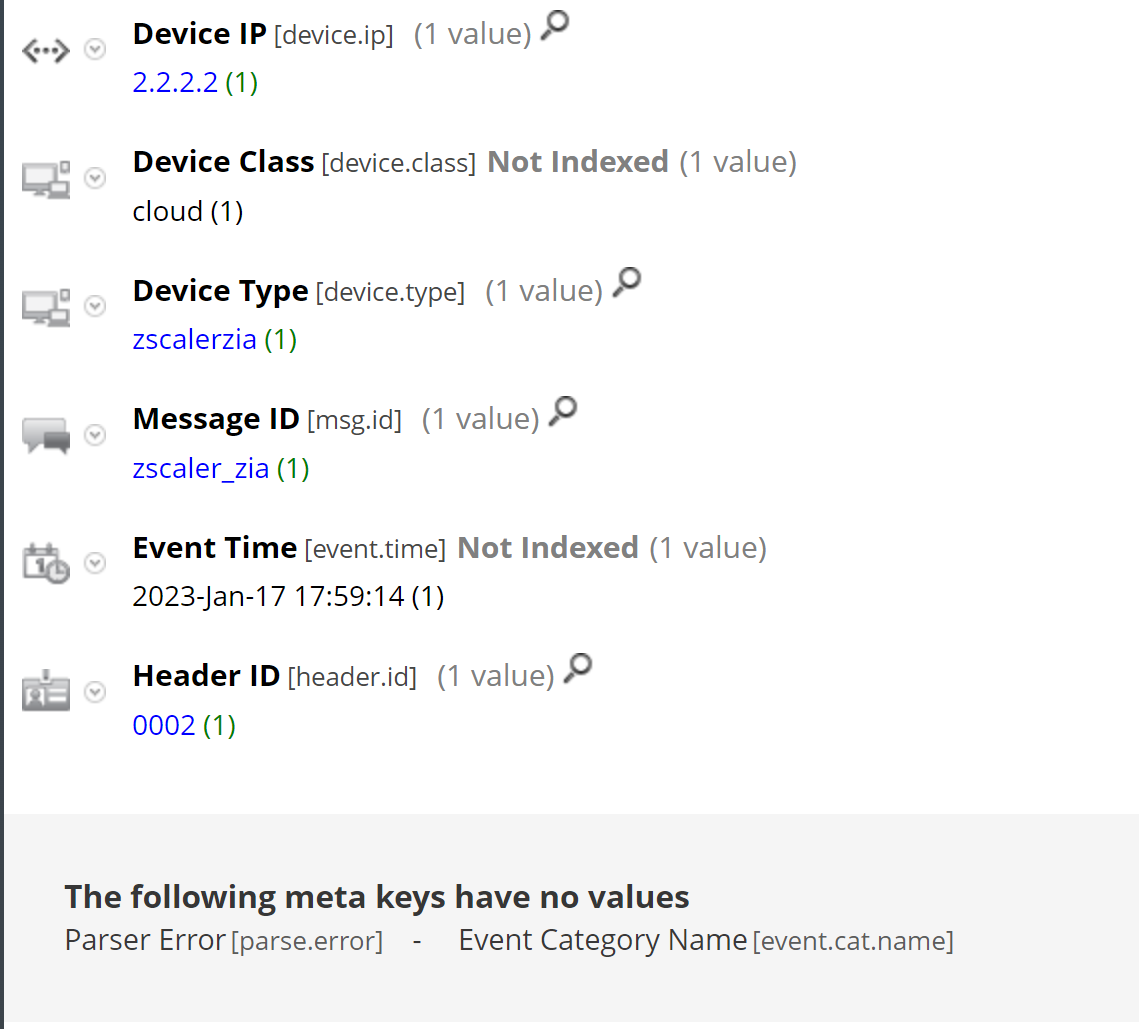
Task: Expand the Device IP options dropdown arrow
Action: click(x=95, y=50)
